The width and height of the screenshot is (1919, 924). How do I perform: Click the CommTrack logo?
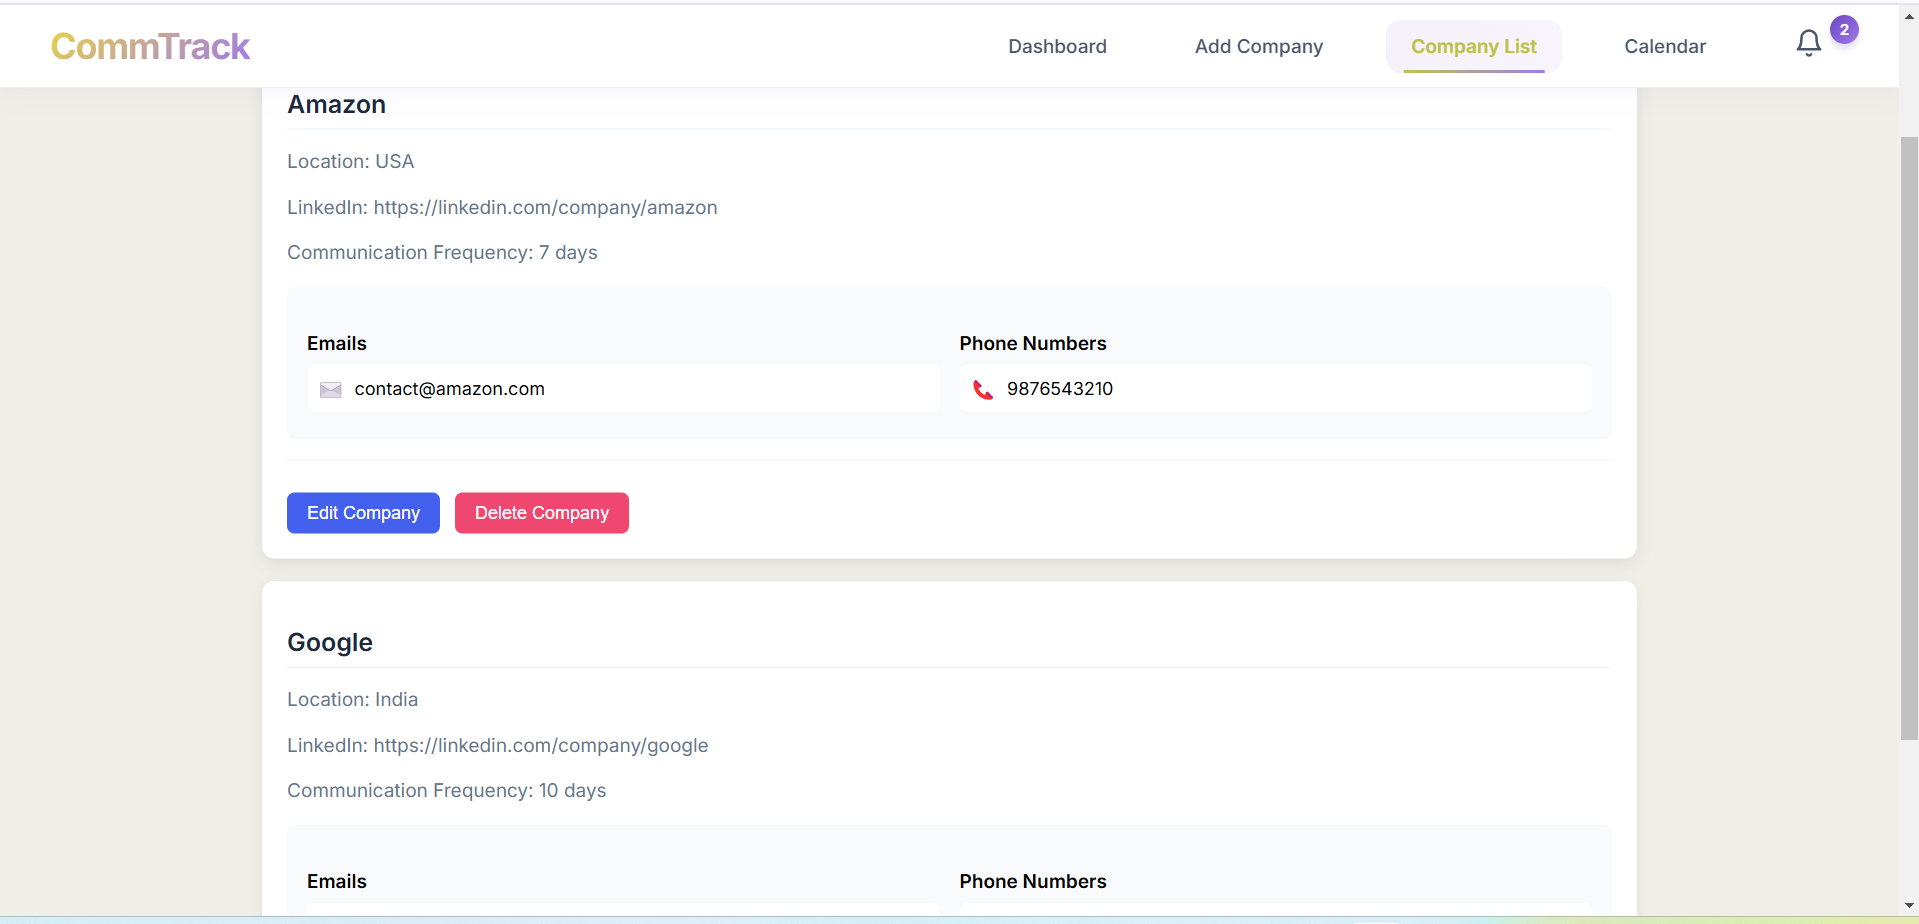pyautogui.click(x=150, y=46)
